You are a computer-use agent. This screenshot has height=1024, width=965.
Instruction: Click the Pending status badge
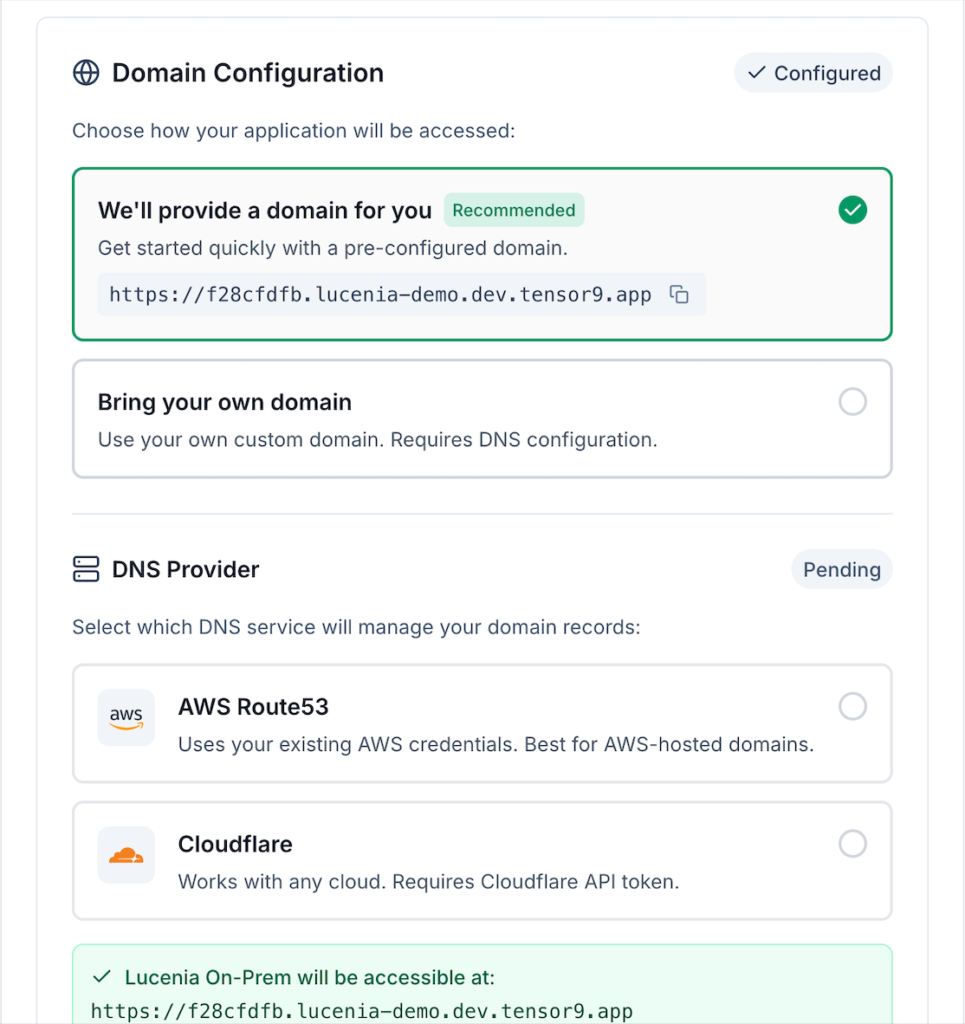[x=841, y=570]
